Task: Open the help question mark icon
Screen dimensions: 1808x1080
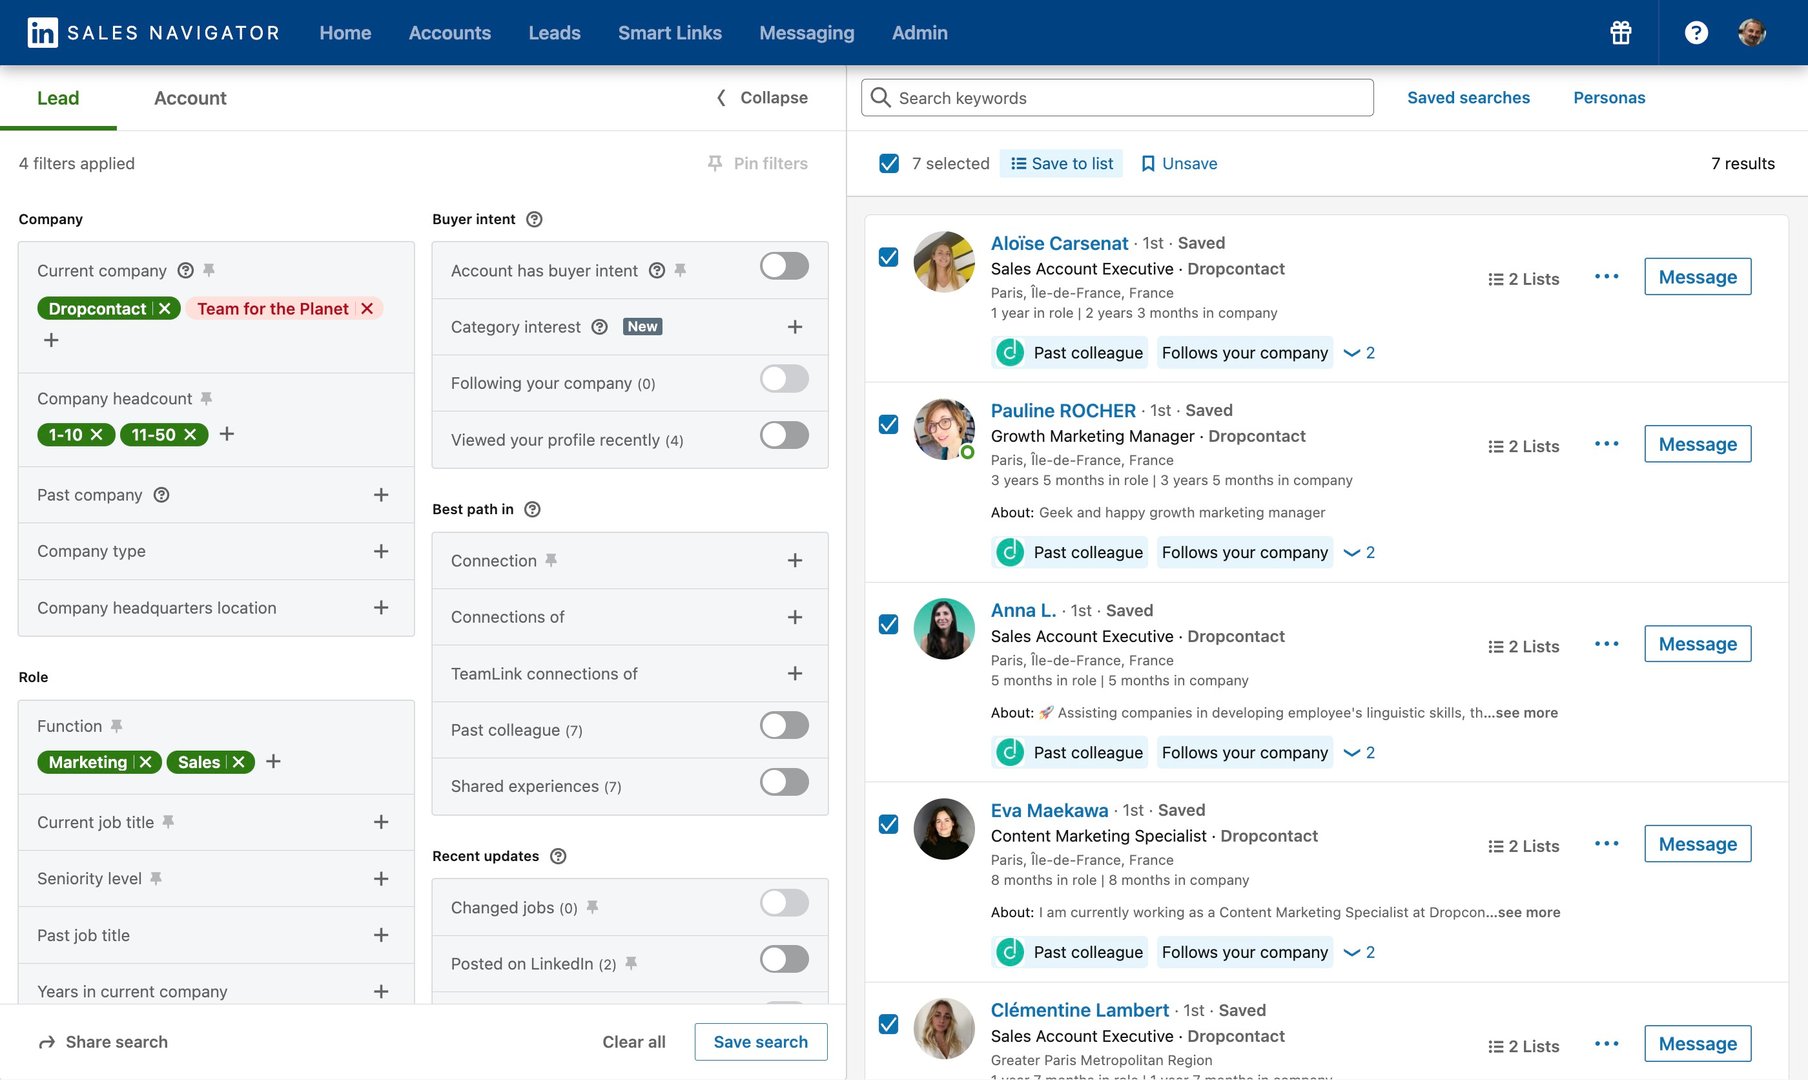Action: tap(1695, 33)
